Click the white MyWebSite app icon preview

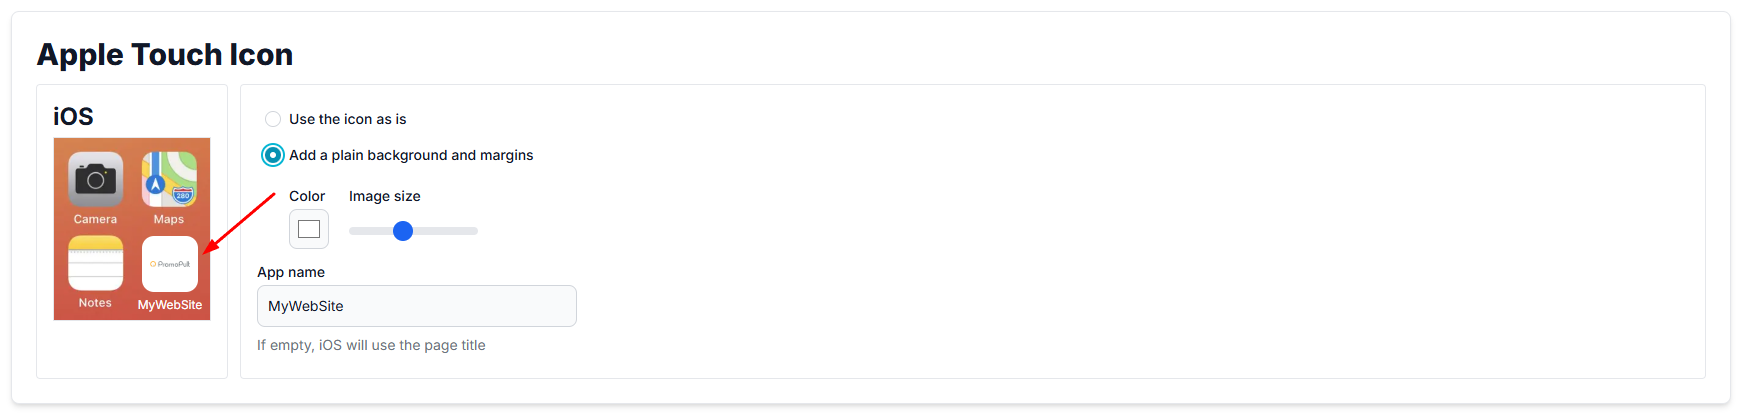[170, 264]
